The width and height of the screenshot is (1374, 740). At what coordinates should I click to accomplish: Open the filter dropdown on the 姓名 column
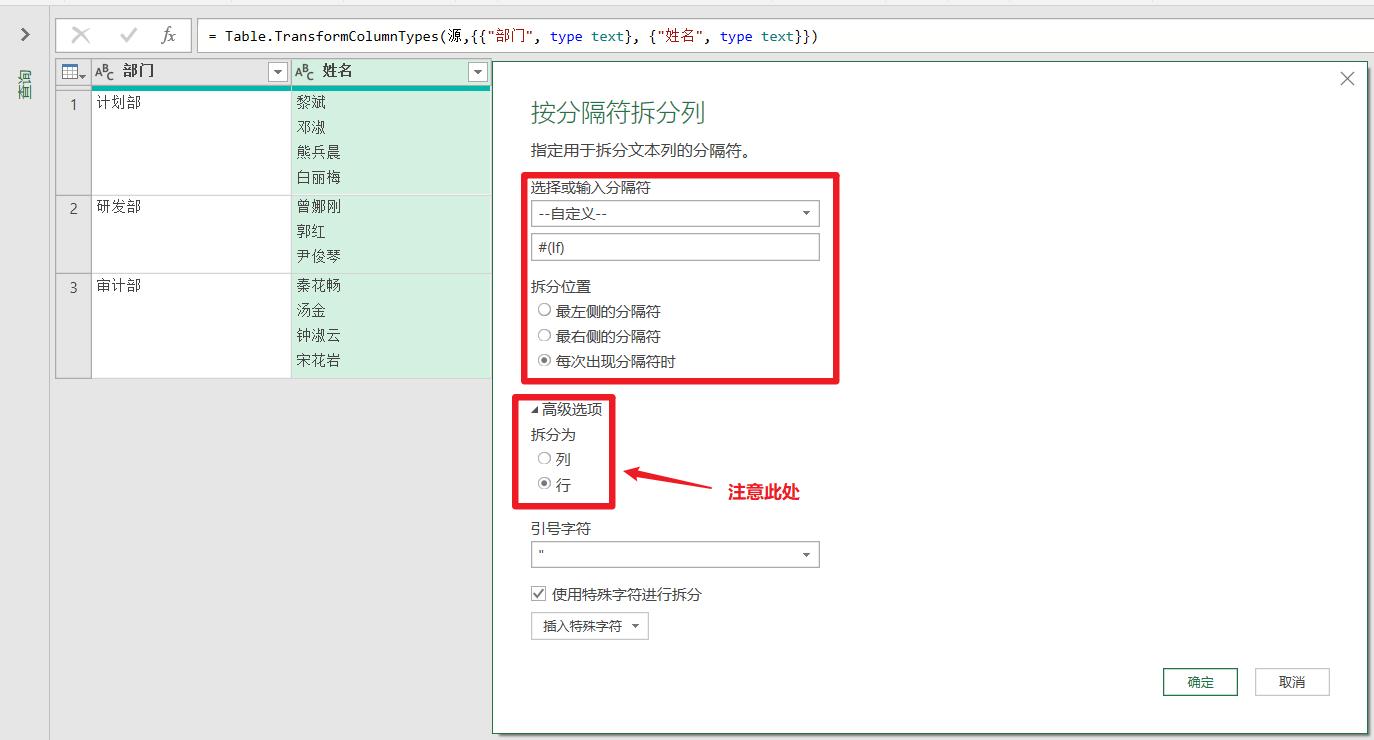point(478,71)
